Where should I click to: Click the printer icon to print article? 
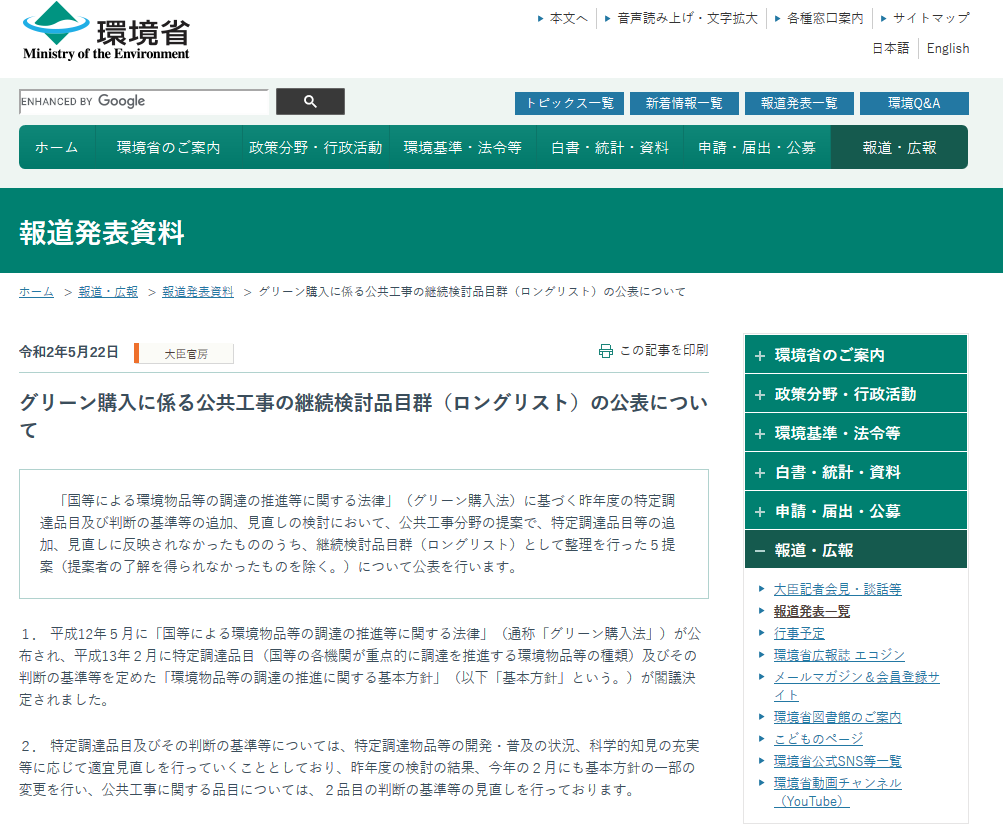coord(605,351)
